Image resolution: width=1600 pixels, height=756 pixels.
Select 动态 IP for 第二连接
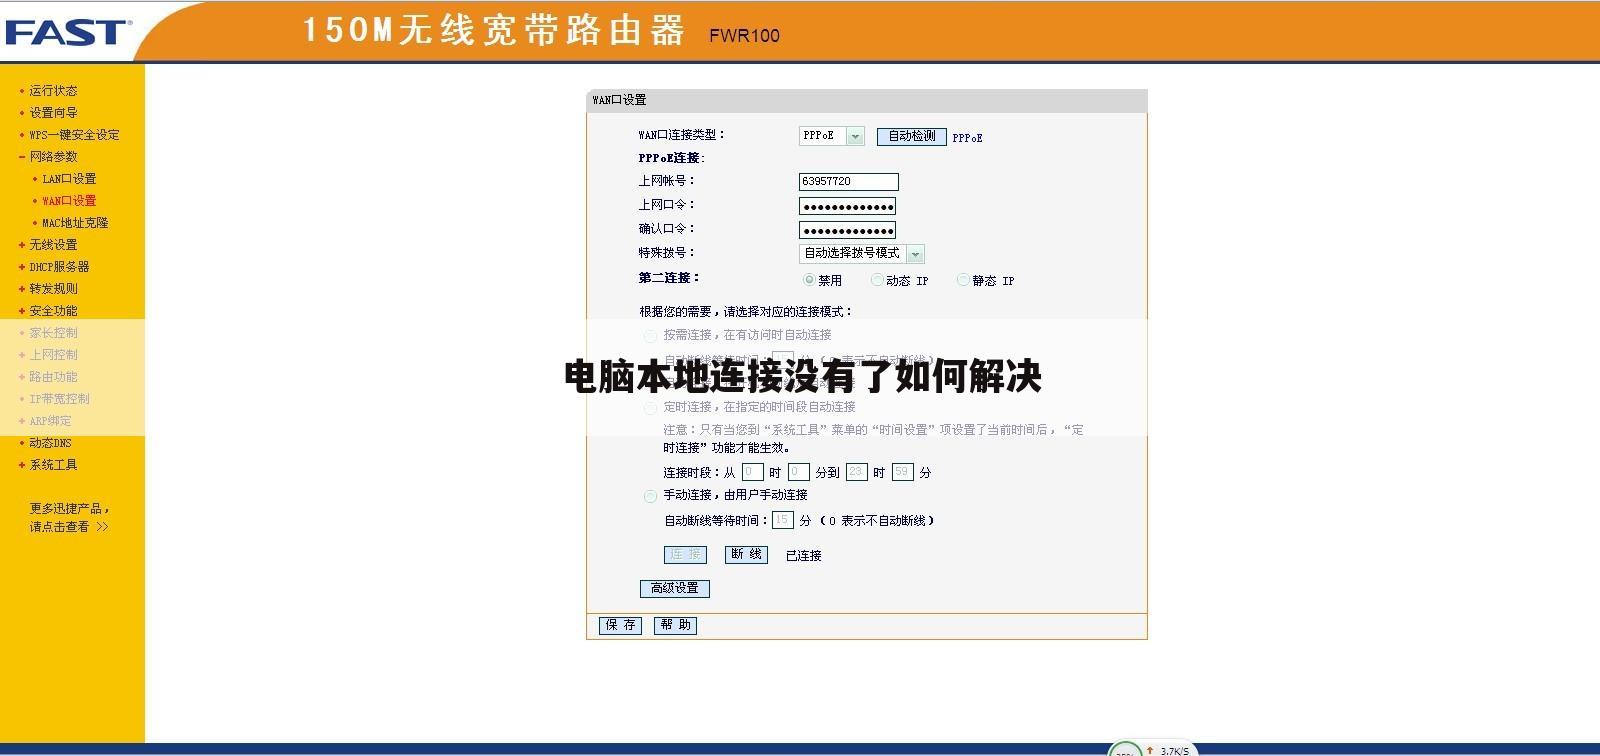tap(877, 280)
